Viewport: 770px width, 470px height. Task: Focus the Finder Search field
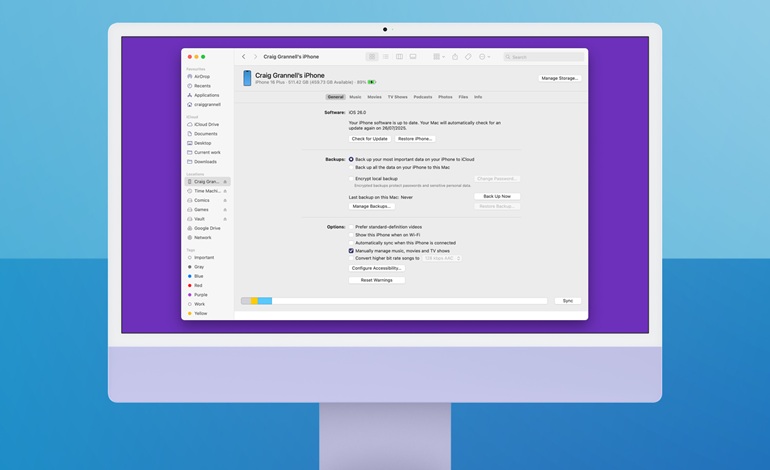coord(544,57)
